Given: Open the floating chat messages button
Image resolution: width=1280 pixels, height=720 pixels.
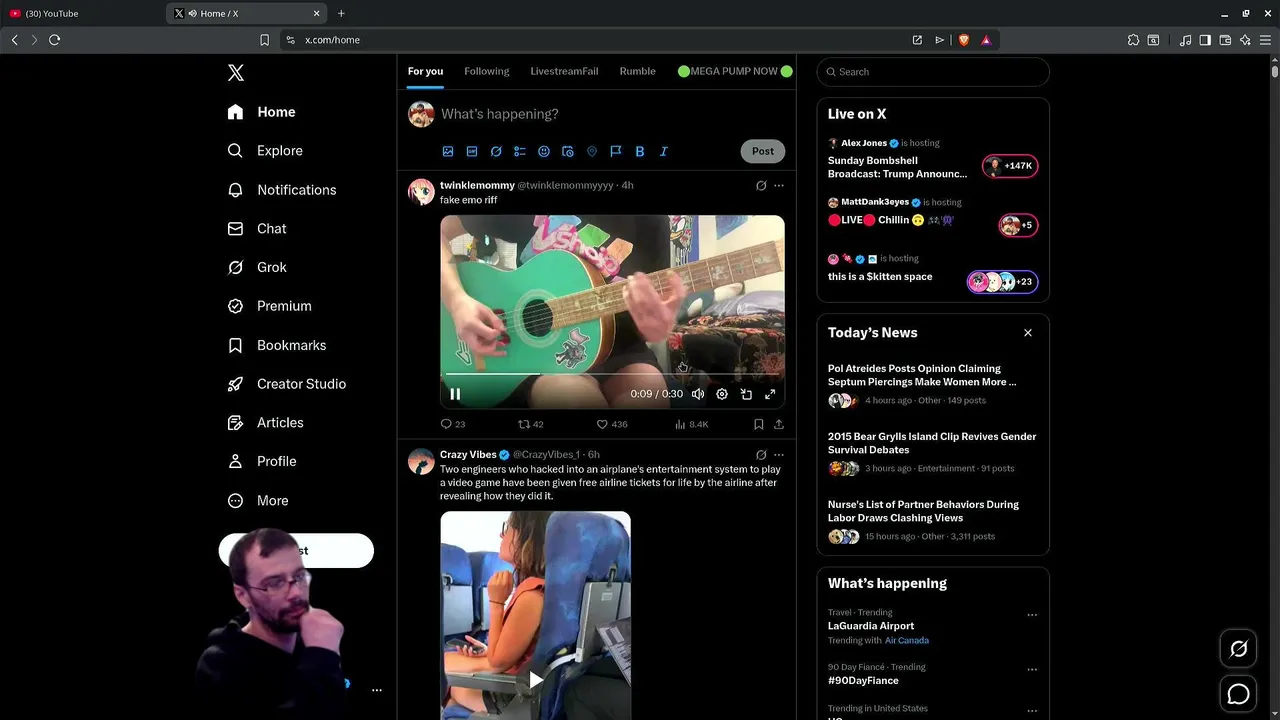Looking at the screenshot, I should click(x=1238, y=694).
